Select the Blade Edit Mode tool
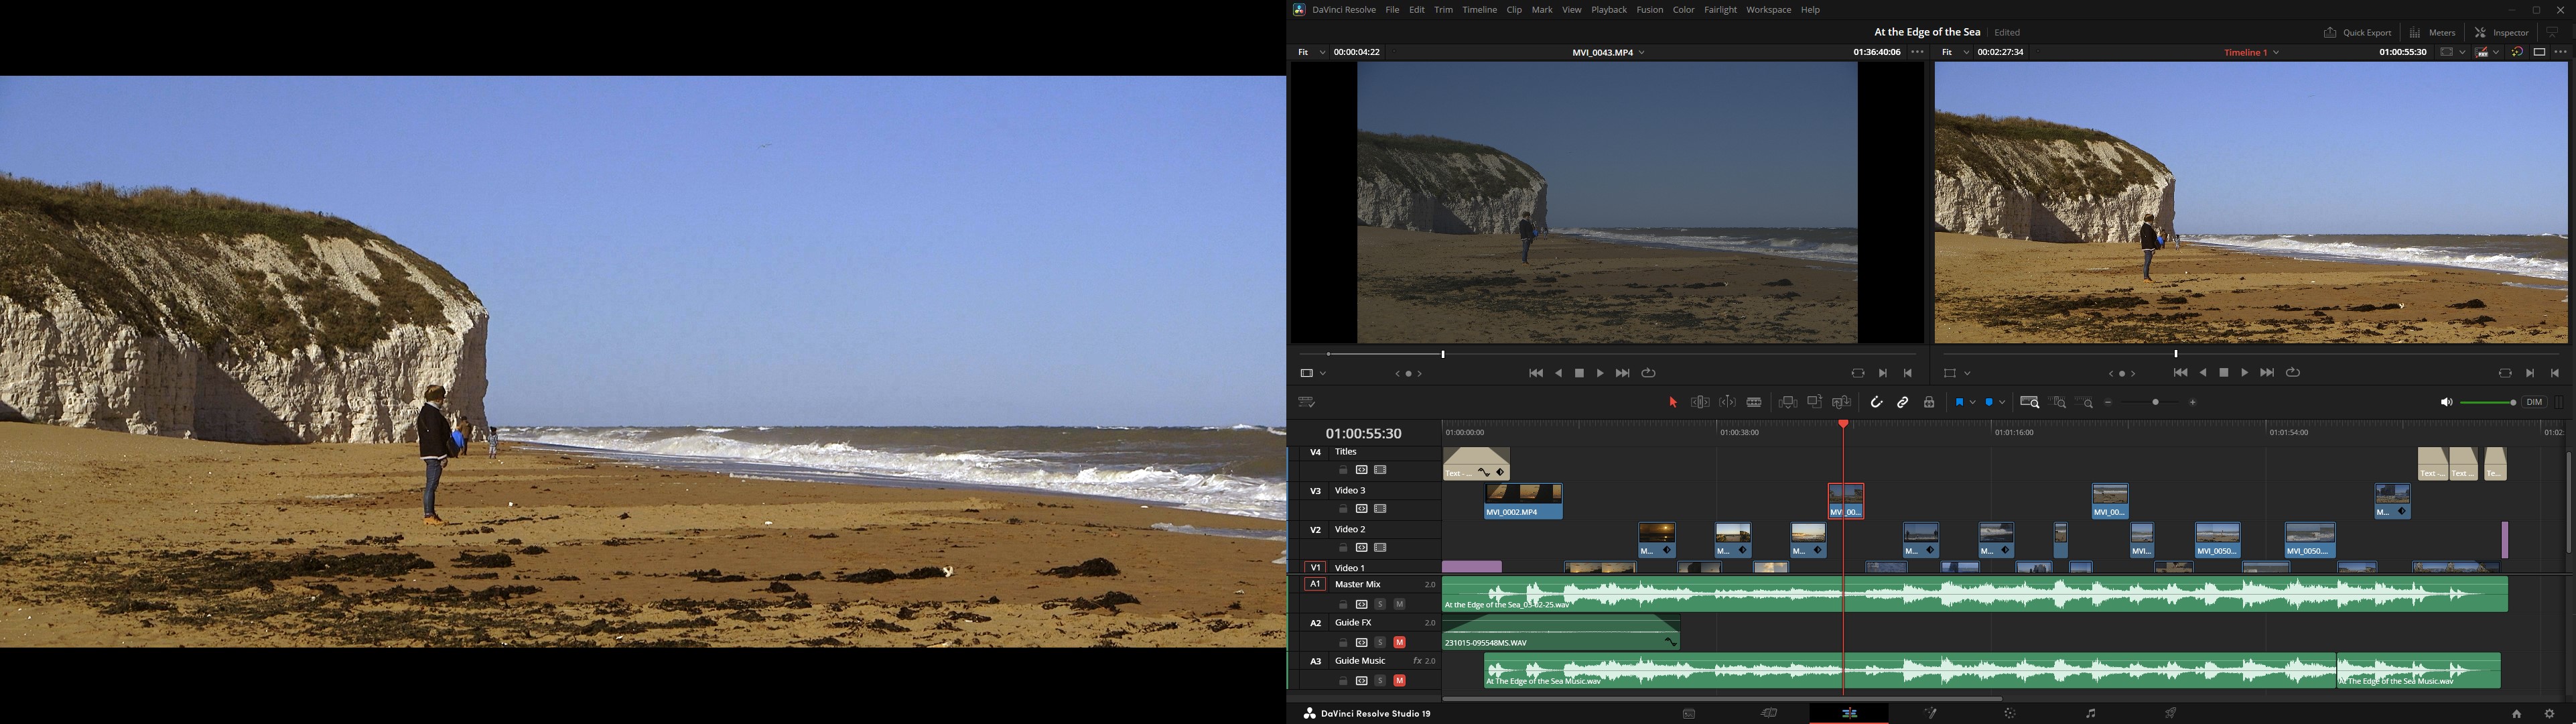 [1754, 402]
